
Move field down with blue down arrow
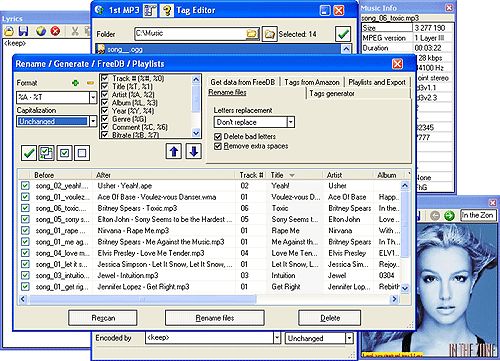click(194, 151)
